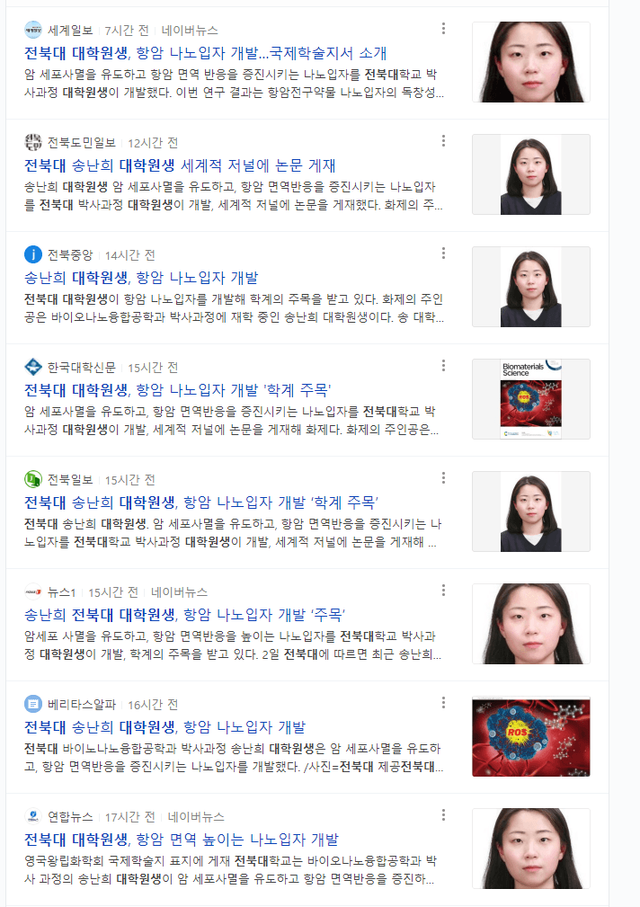Viewport: 640px width, 907px height.
Task: Open headline 송난희 전북대 대학원생, 항암 나노입자 개발 '주목'
Action: 185,615
